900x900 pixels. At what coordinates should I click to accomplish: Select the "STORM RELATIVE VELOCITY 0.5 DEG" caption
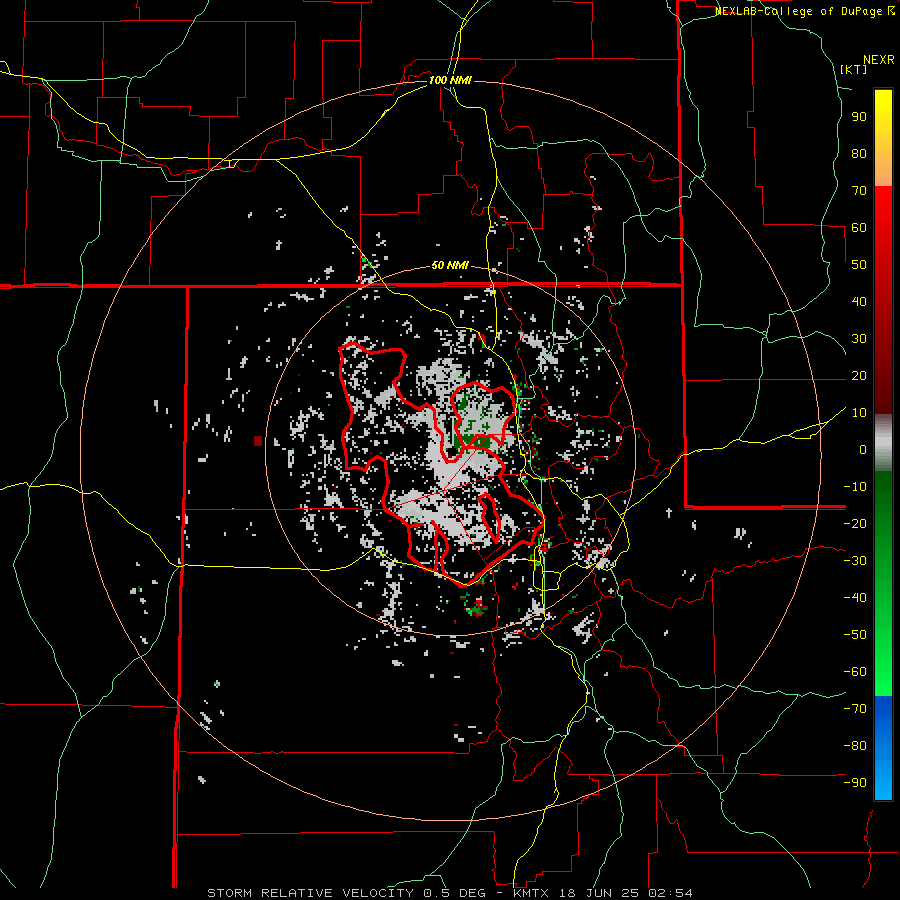346,893
